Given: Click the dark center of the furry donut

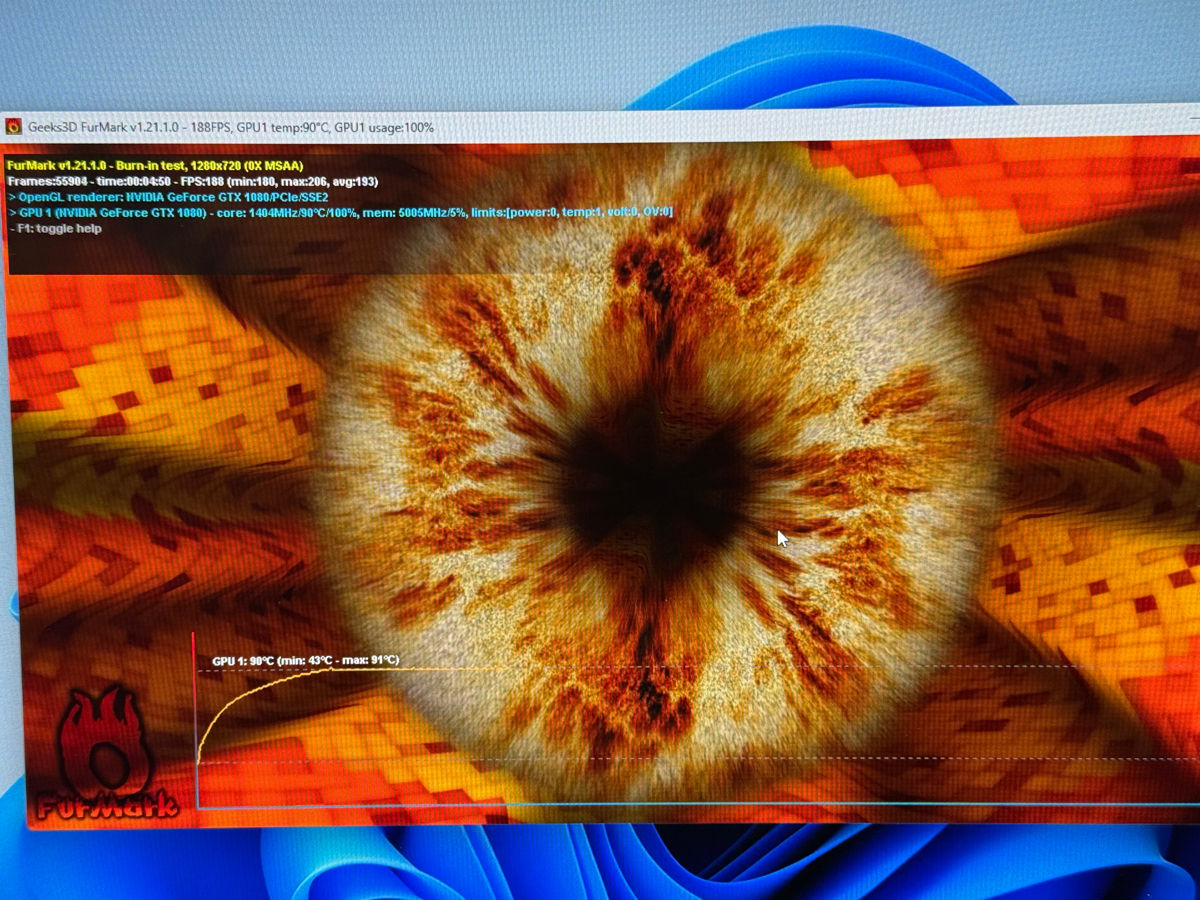Looking at the screenshot, I should coord(650,480).
